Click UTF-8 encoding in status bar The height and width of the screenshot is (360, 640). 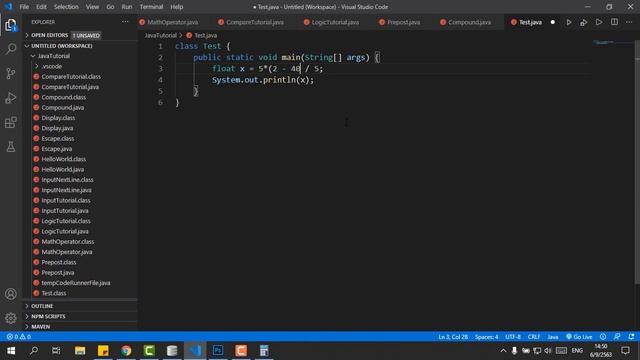513,337
